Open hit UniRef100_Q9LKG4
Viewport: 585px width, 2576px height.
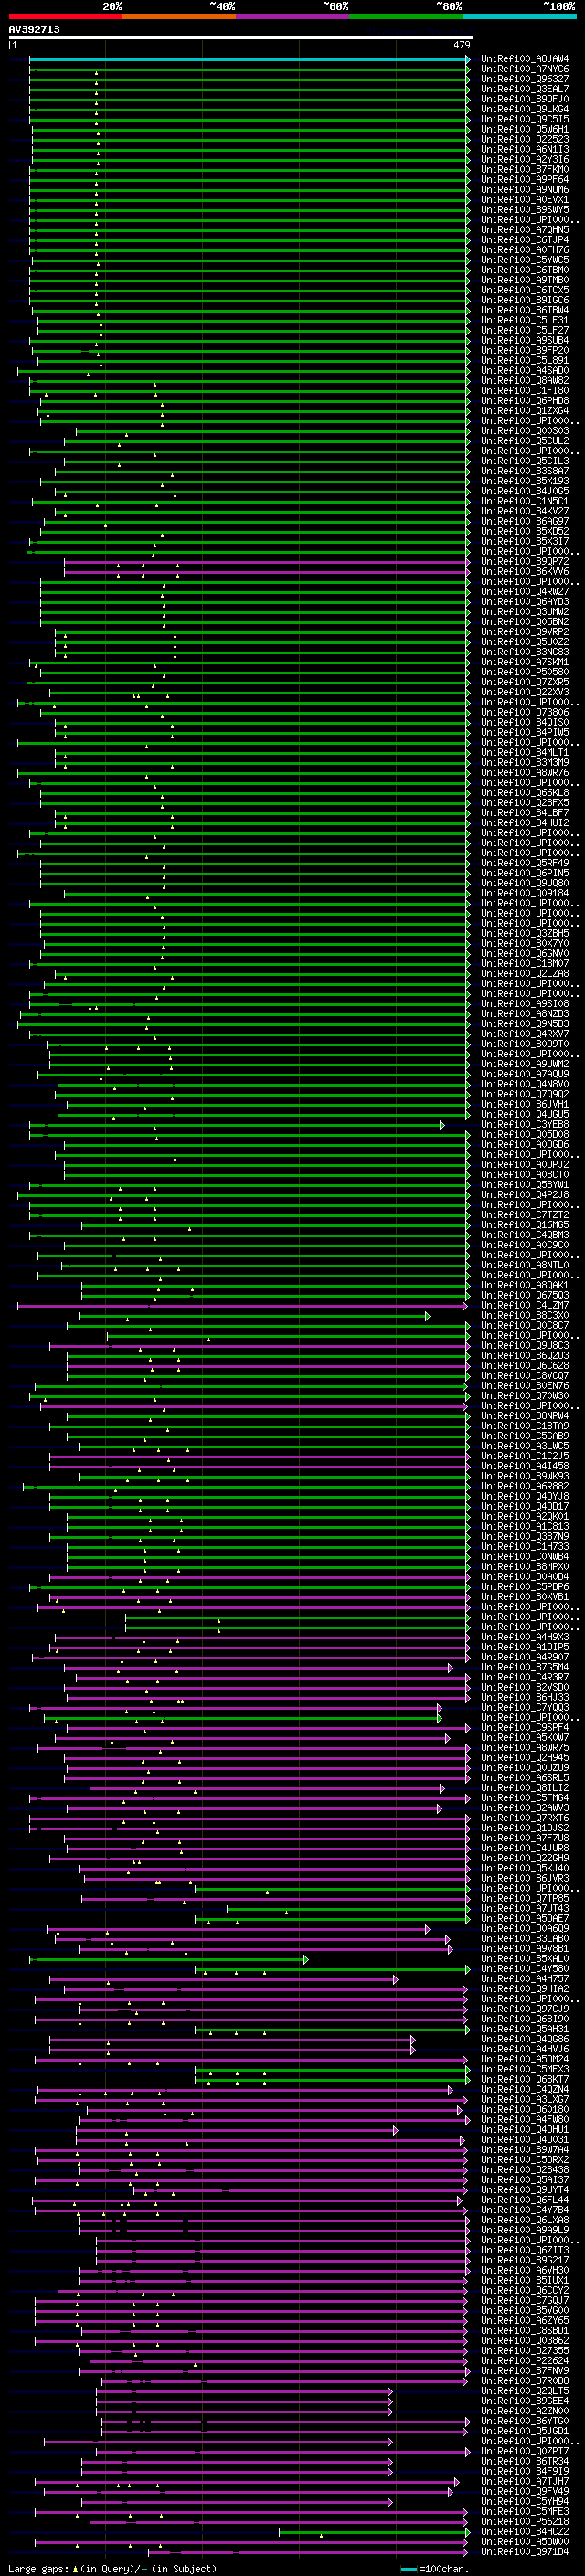525,109
